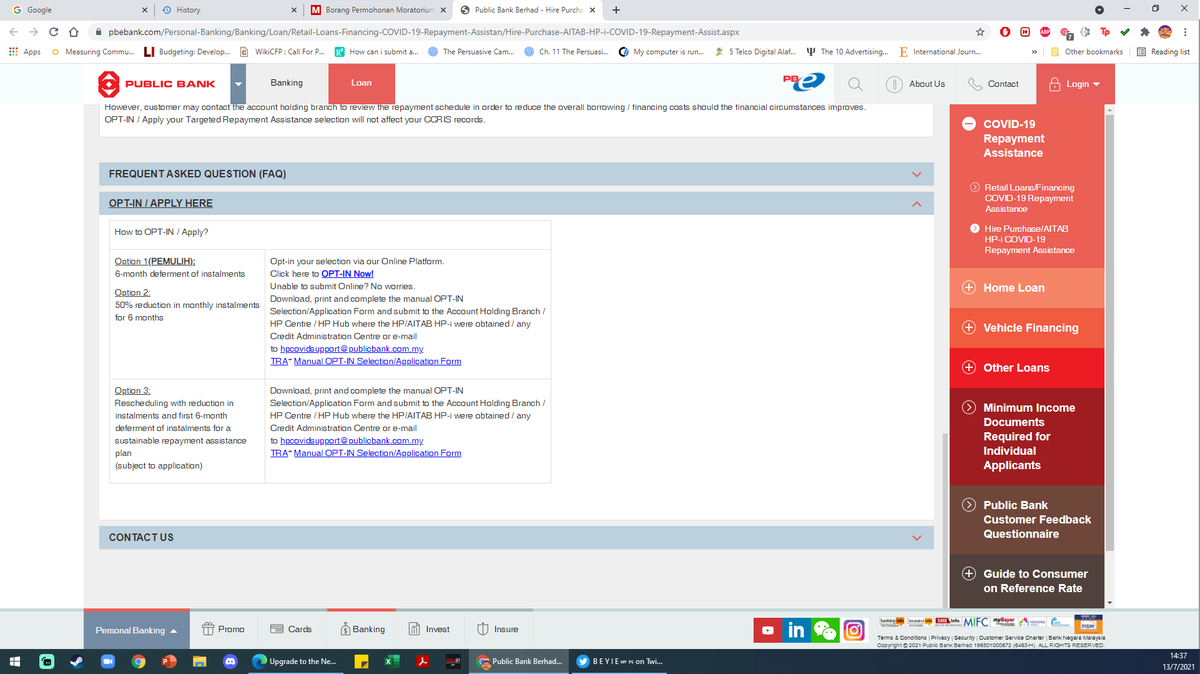Click the PBe logo in the header
This screenshot has width=1200, height=674.
click(x=805, y=81)
